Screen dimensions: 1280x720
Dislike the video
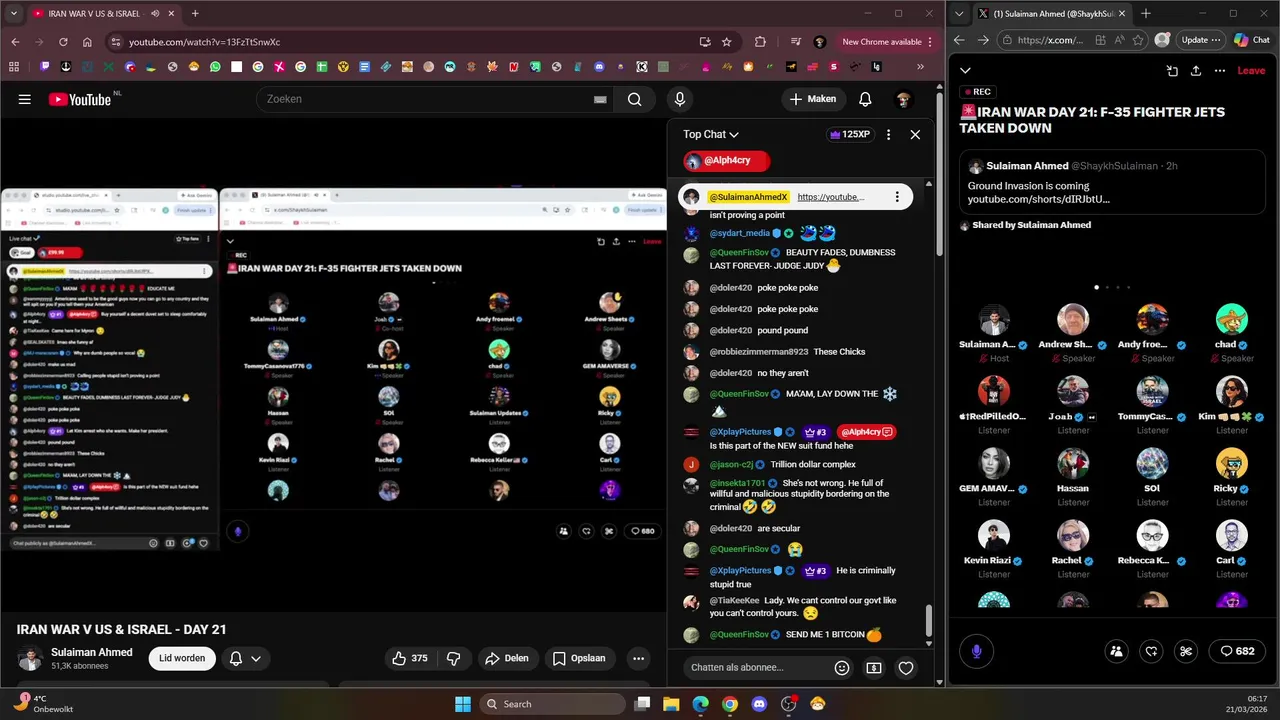pyautogui.click(x=454, y=658)
